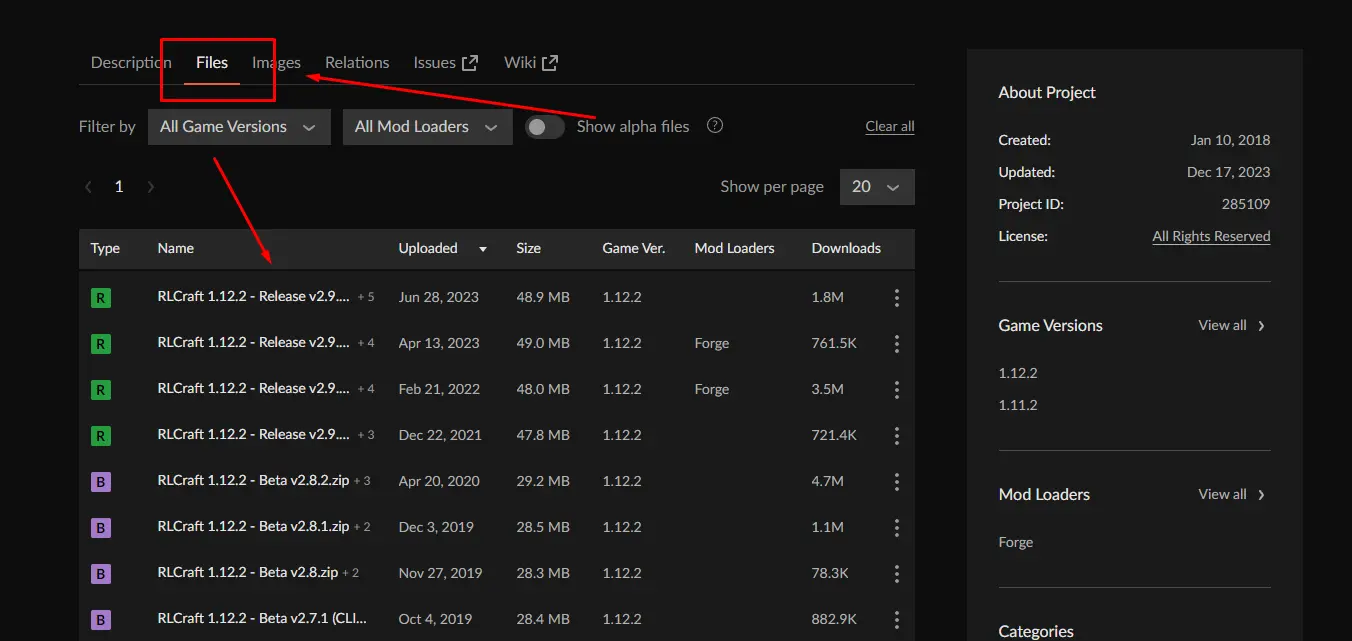
Task: Open the All Rights Reserved license link
Action: click(1211, 236)
